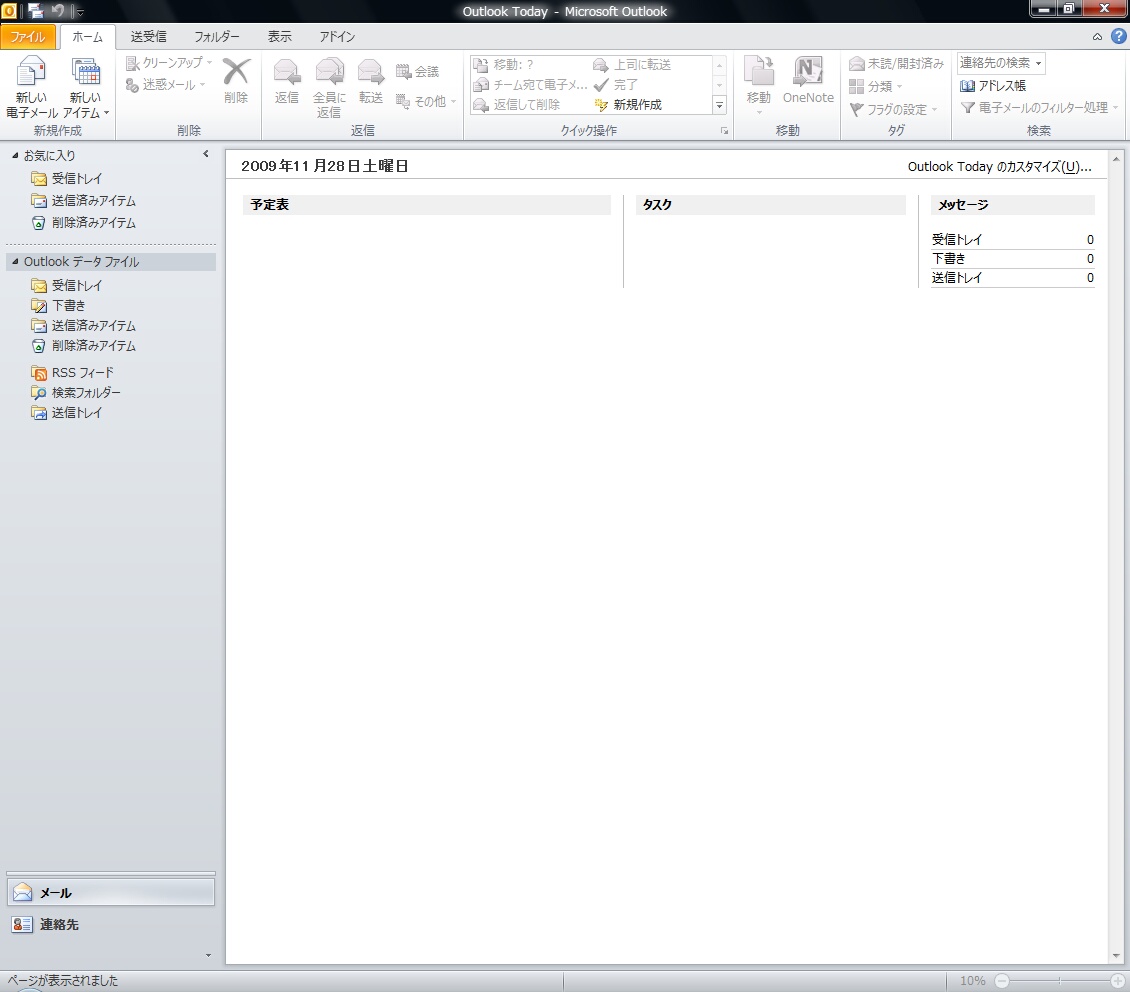This screenshot has height=992, width=1130.
Task: Select the チーム宛て電子メール quick step
Action: pyautogui.click(x=530, y=85)
